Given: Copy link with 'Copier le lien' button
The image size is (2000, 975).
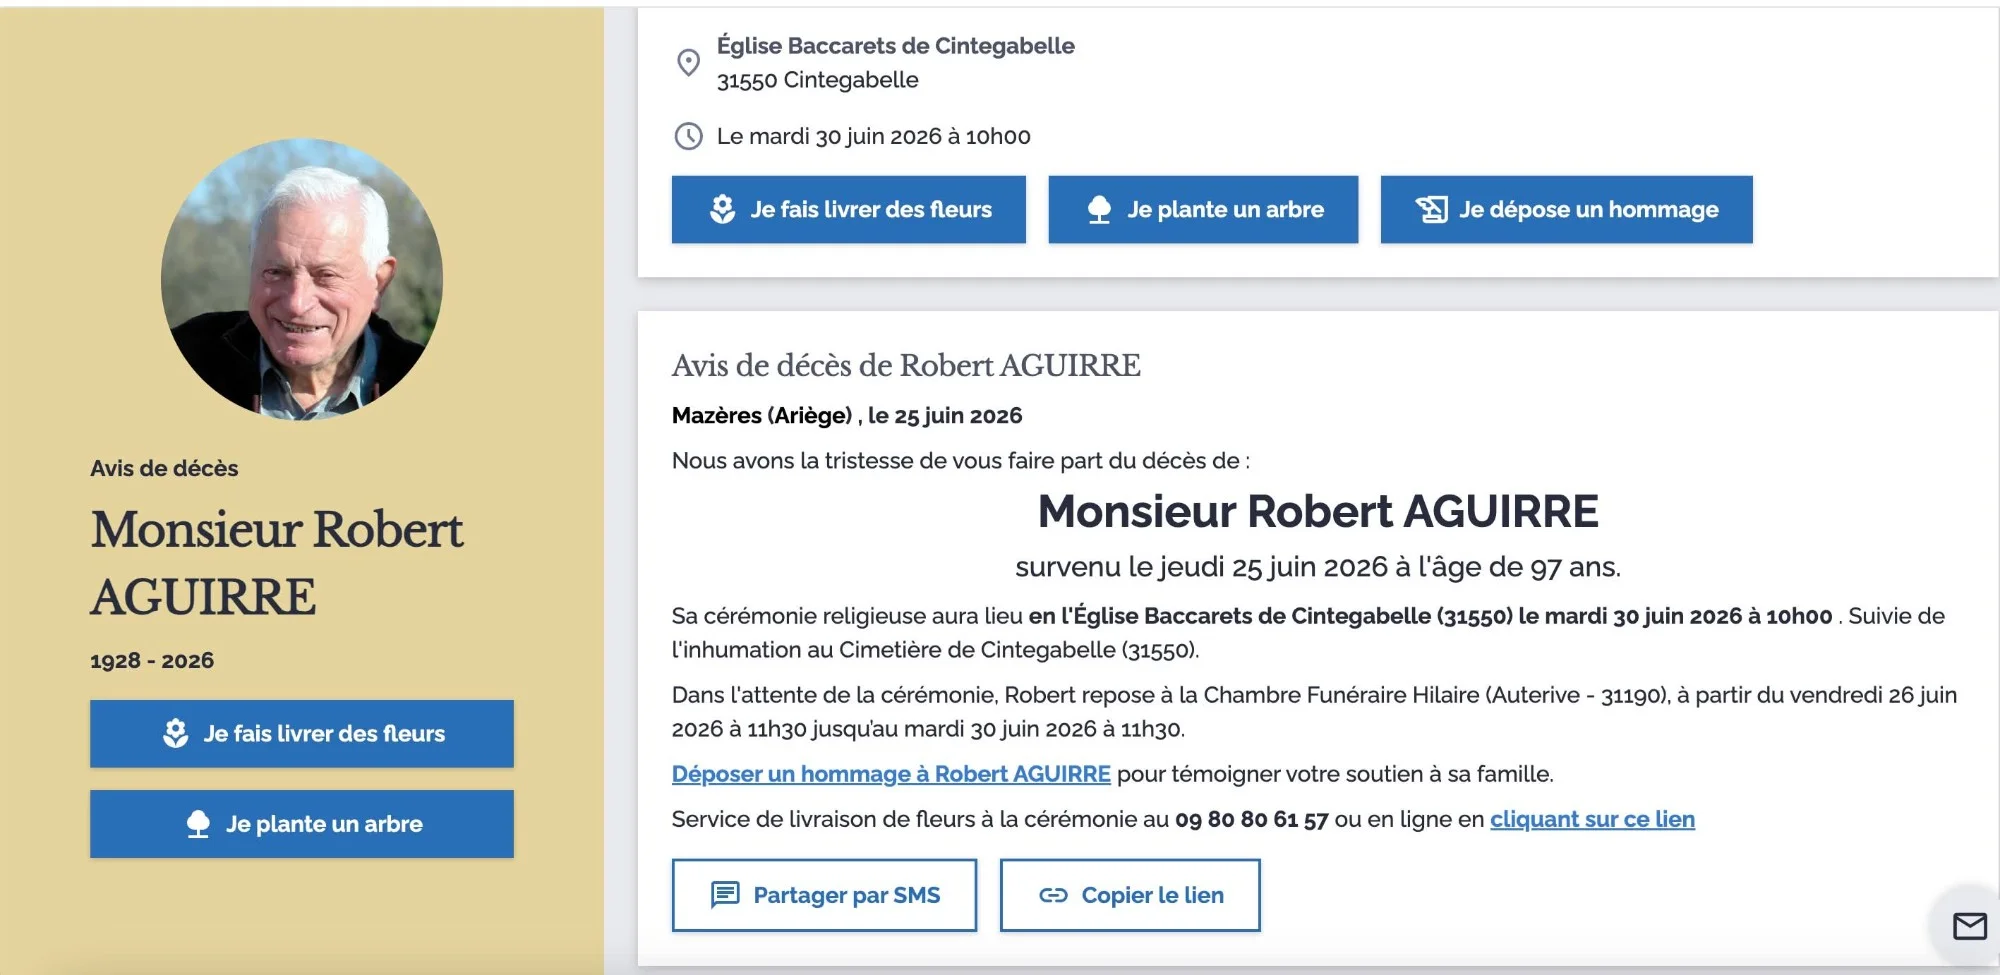Looking at the screenshot, I should point(1130,895).
